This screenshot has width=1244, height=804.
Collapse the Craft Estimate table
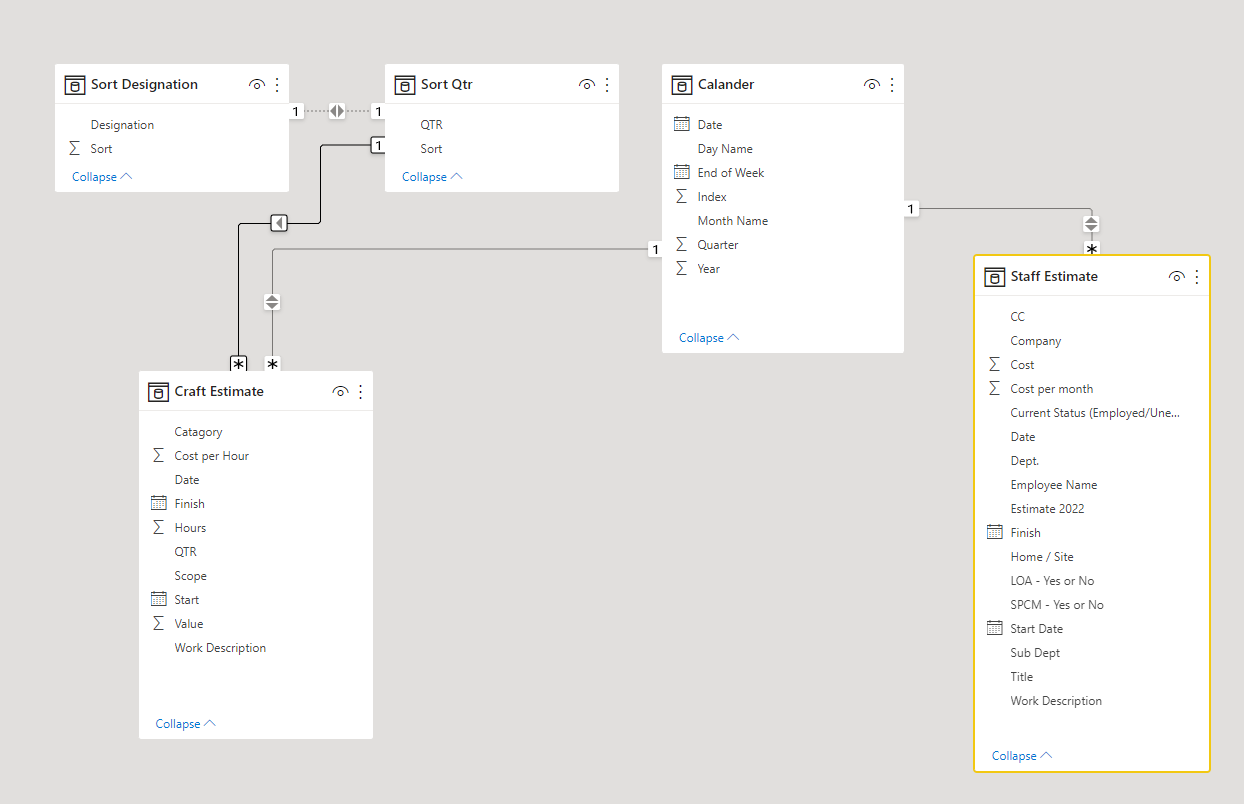point(186,724)
